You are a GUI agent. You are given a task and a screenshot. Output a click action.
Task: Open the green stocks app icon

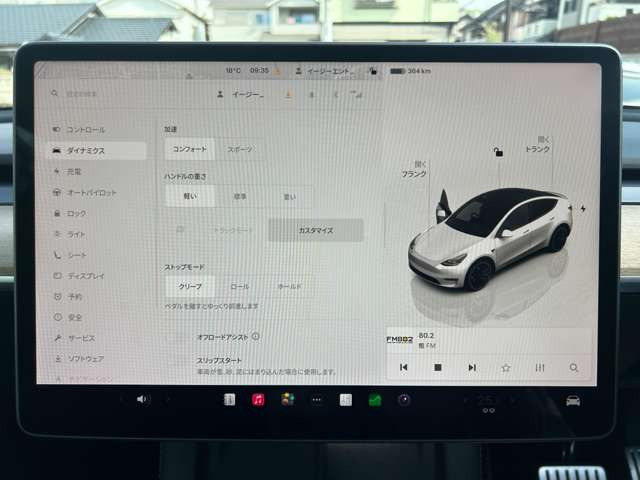(375, 400)
